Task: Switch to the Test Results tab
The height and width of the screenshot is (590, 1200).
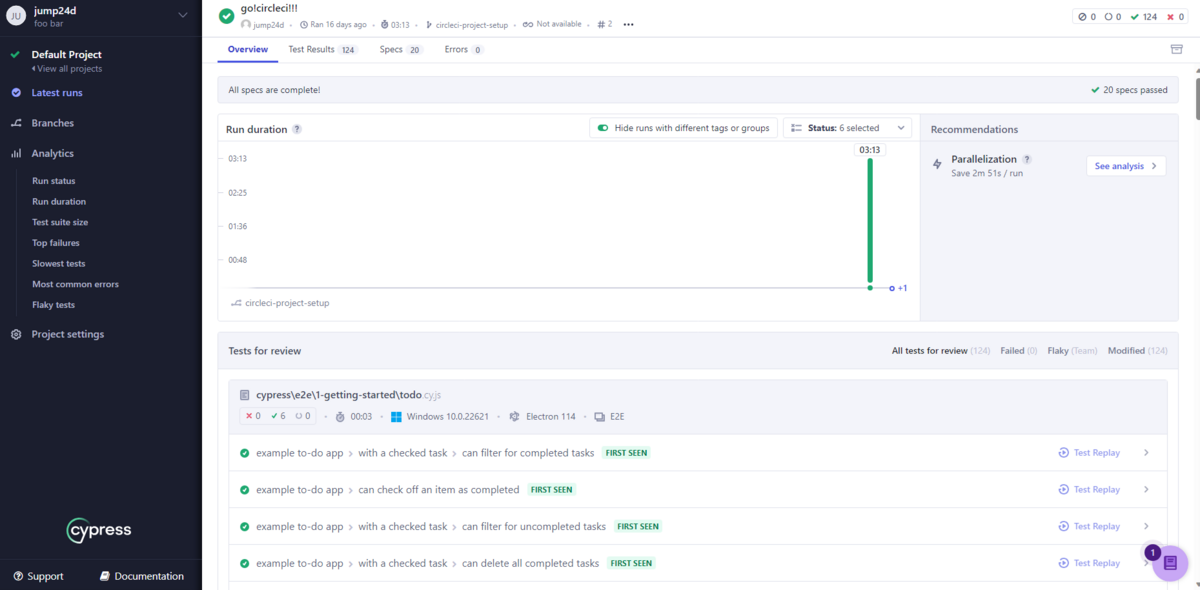Action: point(322,49)
